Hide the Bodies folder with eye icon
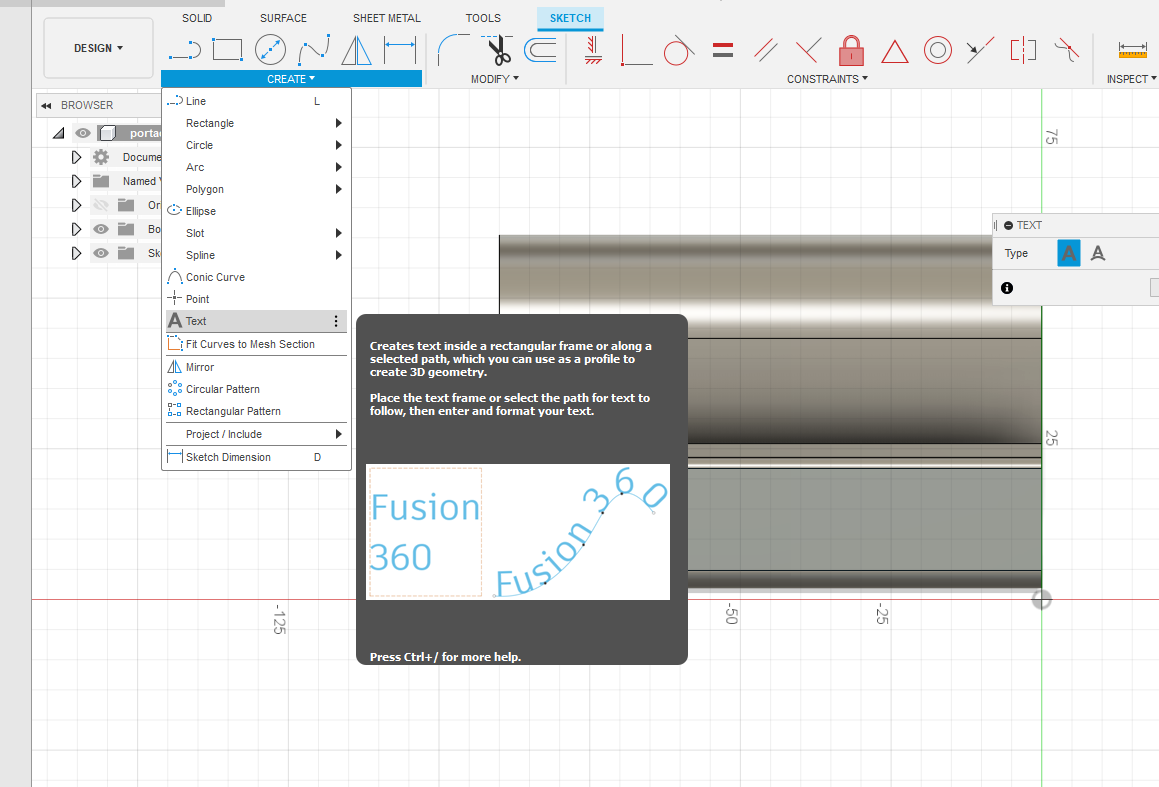 [101, 229]
